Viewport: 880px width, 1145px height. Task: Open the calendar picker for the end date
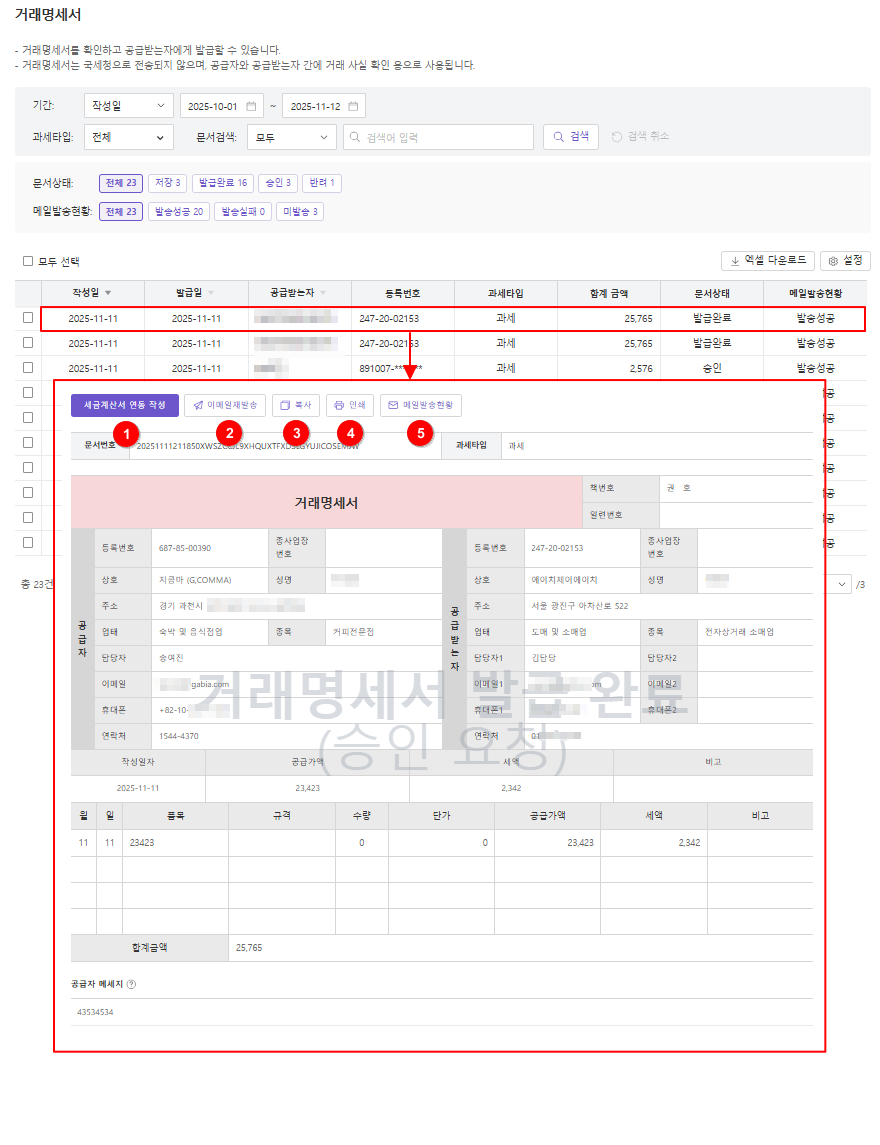coord(352,104)
